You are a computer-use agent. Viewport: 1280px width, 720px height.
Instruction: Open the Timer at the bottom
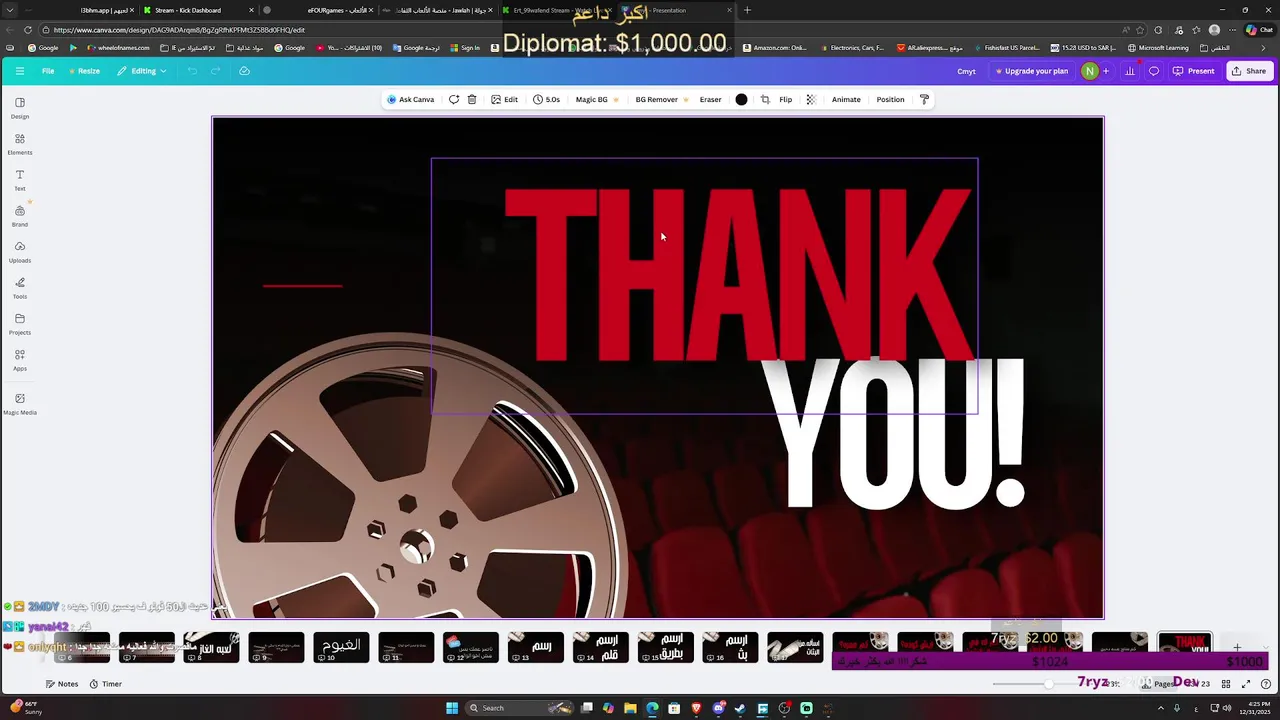click(x=105, y=684)
